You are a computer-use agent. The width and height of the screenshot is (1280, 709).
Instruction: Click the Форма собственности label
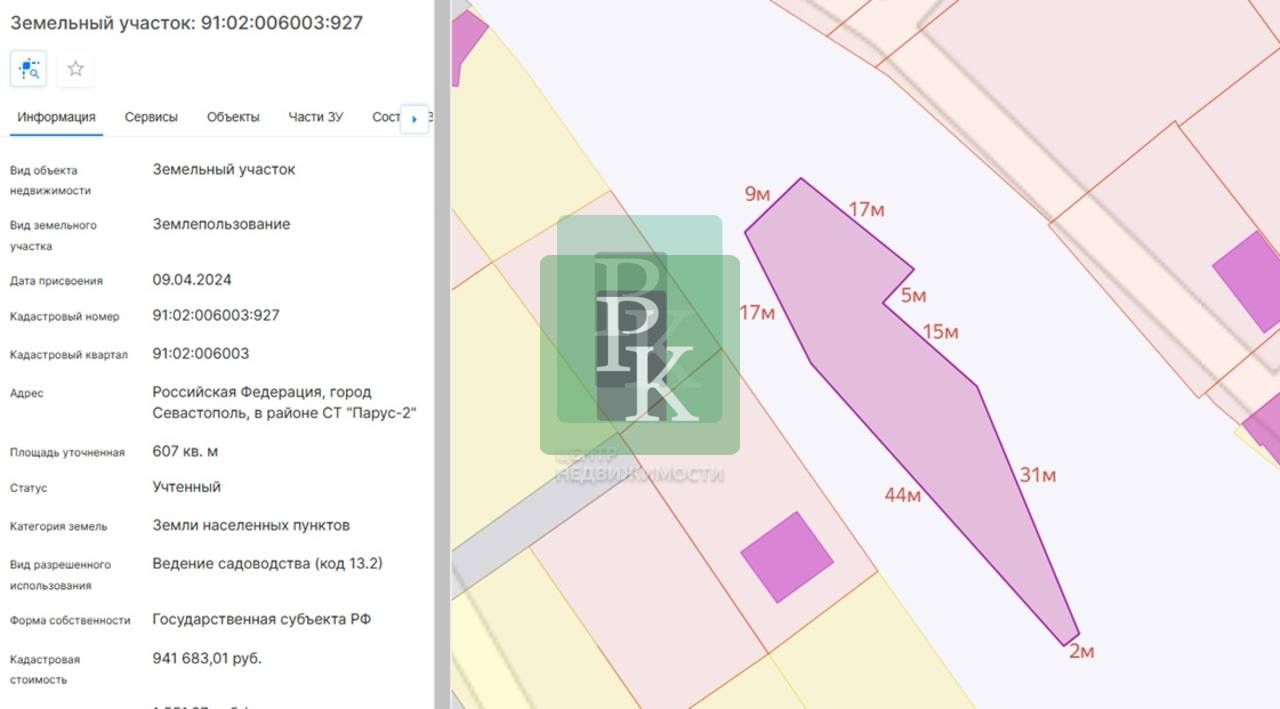pyautogui.click(x=70, y=620)
